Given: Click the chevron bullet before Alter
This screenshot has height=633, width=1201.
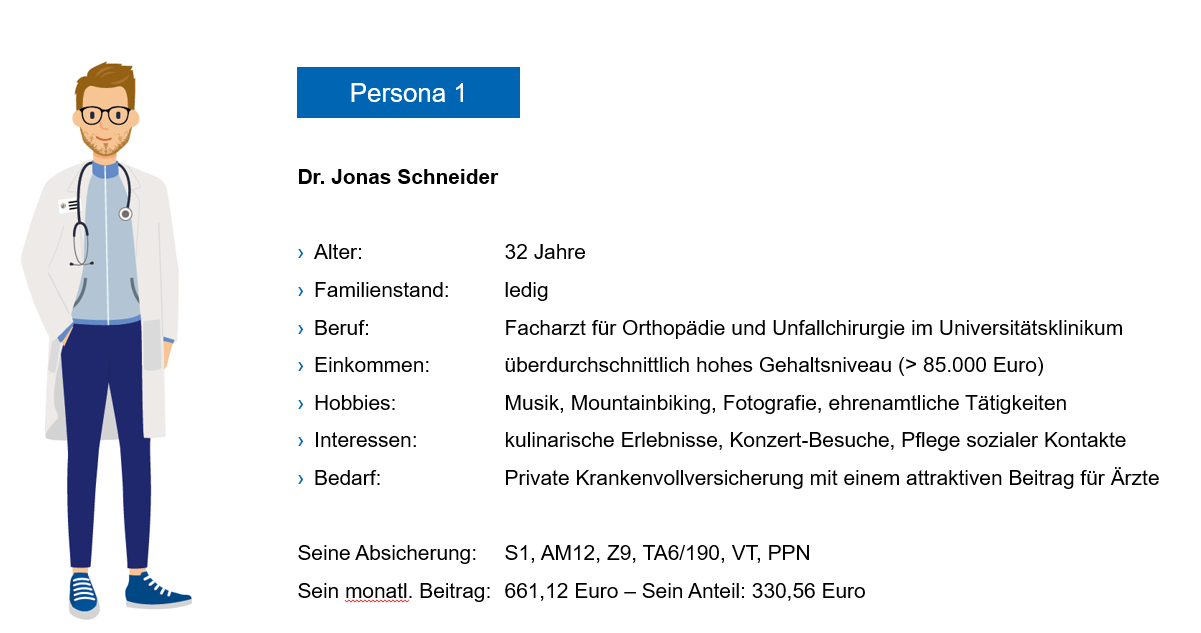Looking at the screenshot, I should pyautogui.click(x=301, y=253).
